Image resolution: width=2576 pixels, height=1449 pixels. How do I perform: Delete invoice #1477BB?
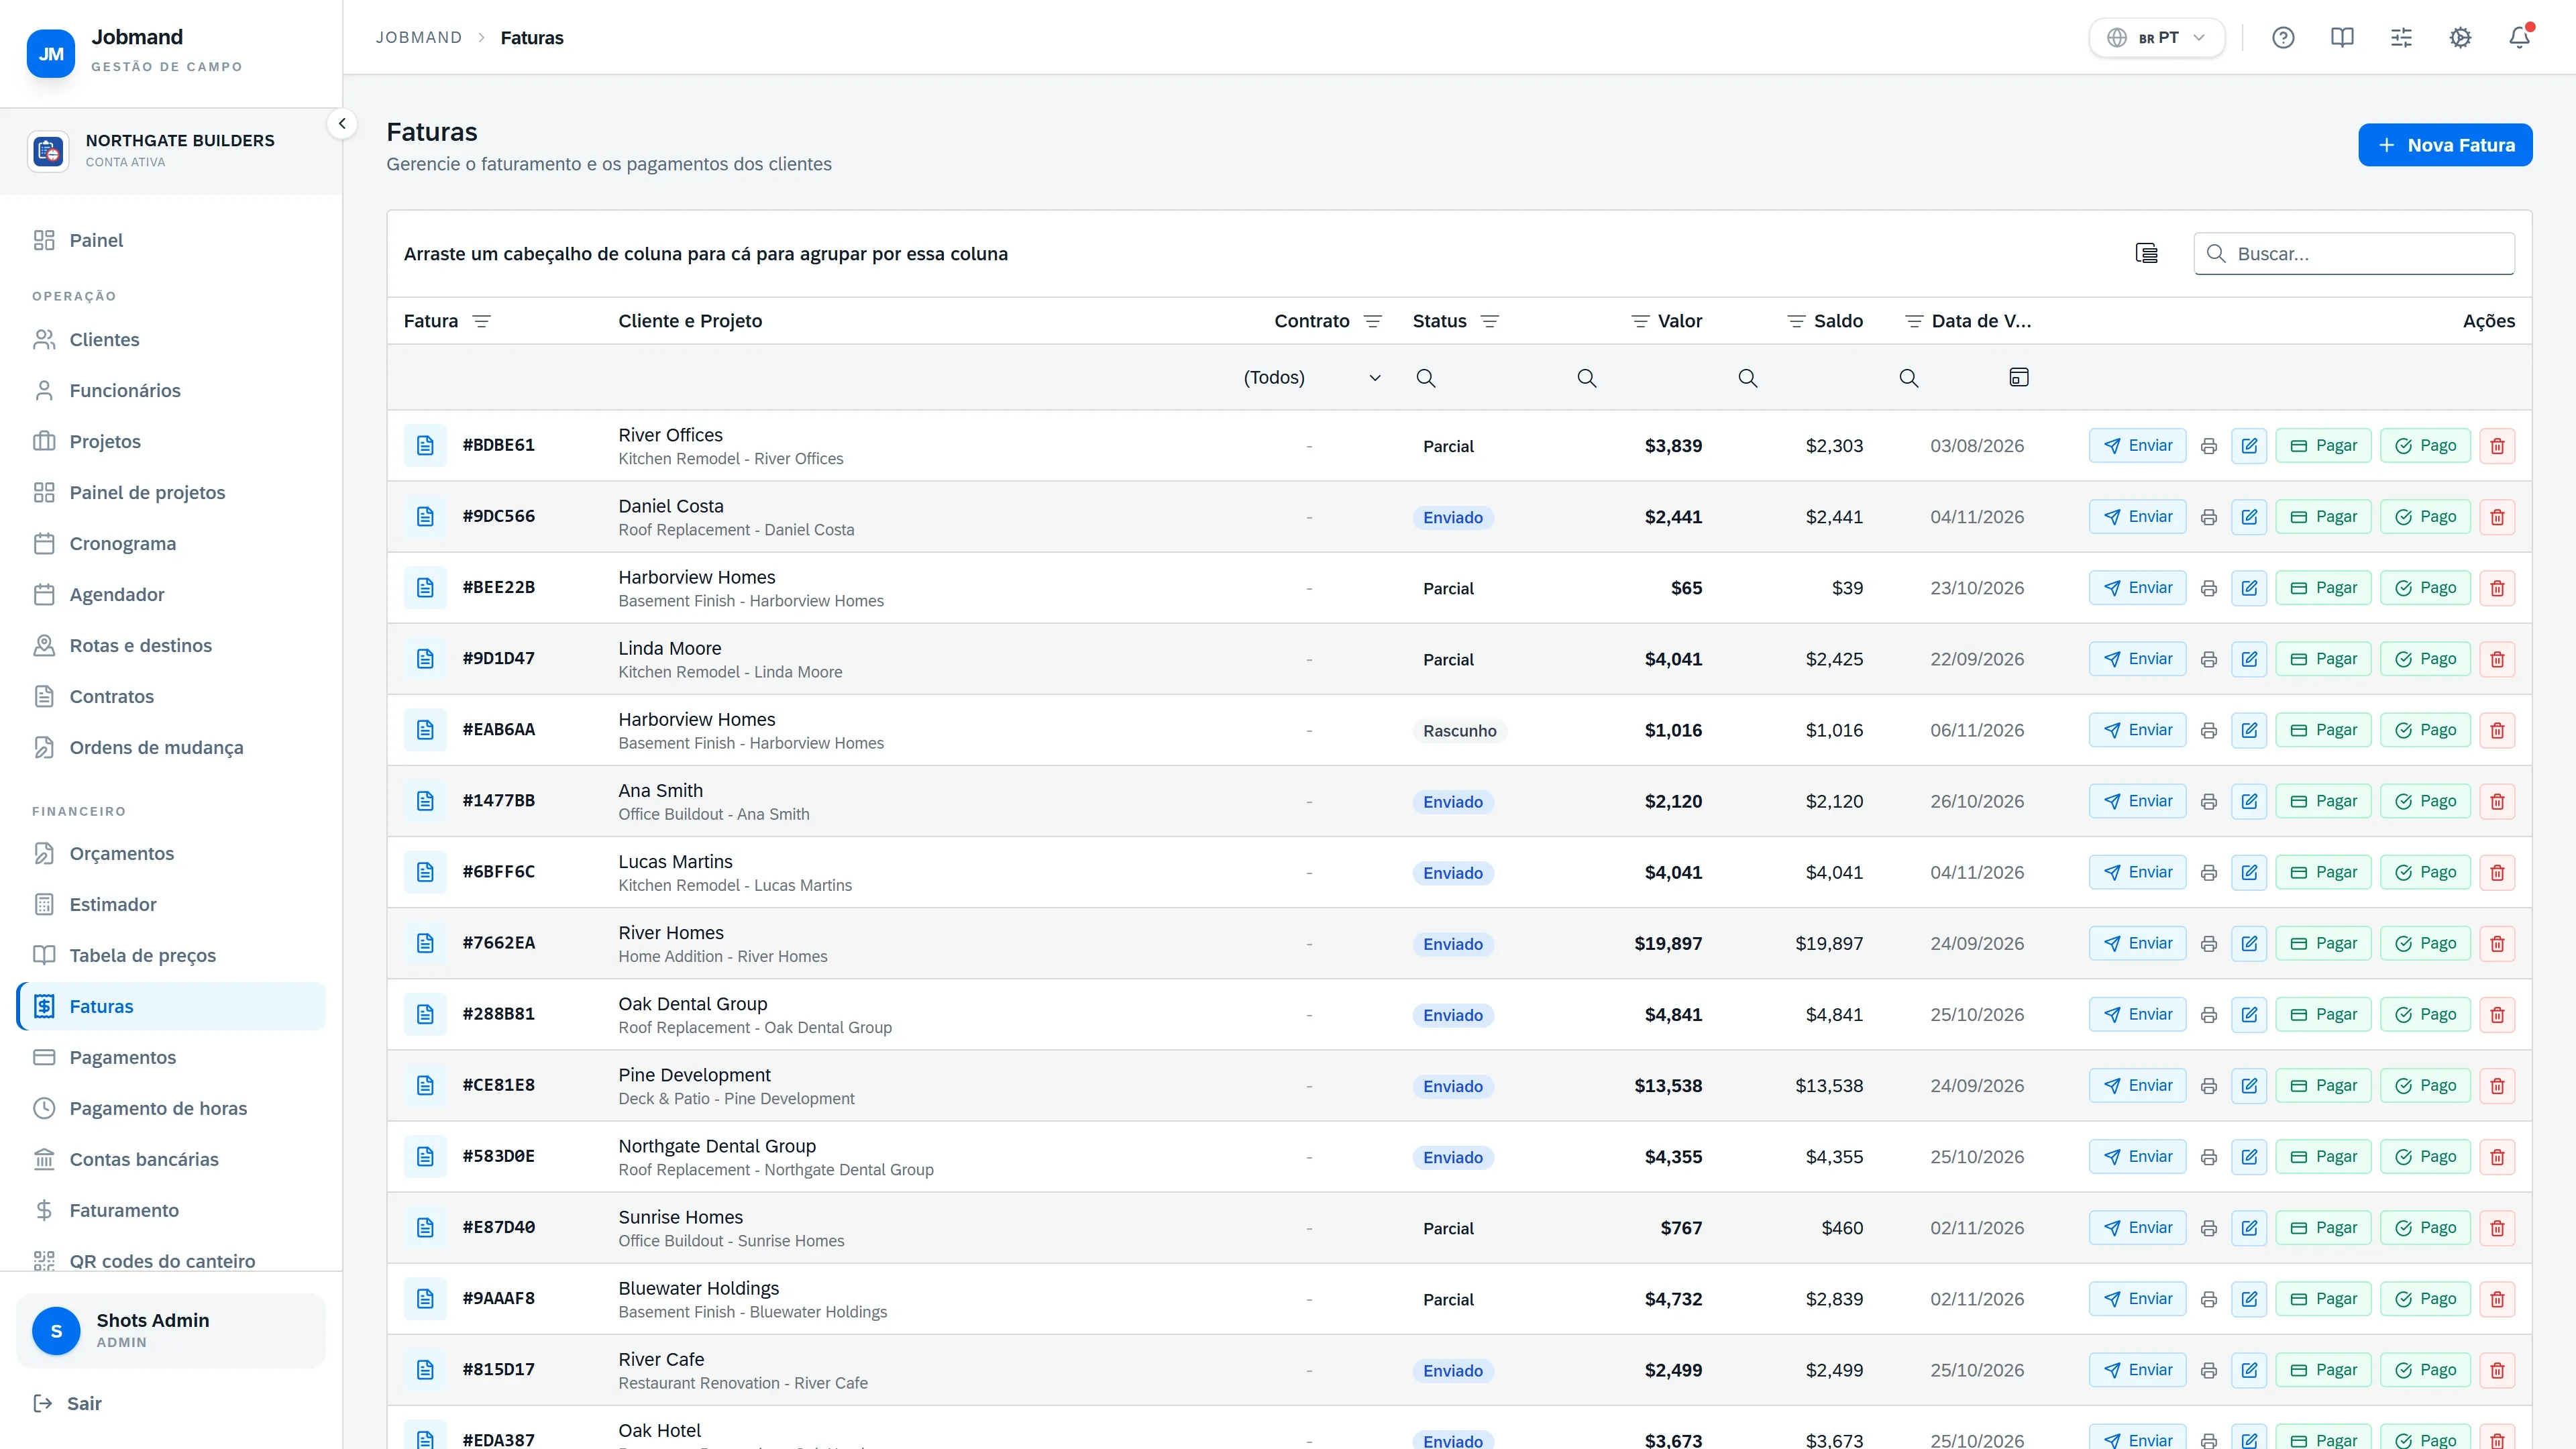click(x=2497, y=801)
